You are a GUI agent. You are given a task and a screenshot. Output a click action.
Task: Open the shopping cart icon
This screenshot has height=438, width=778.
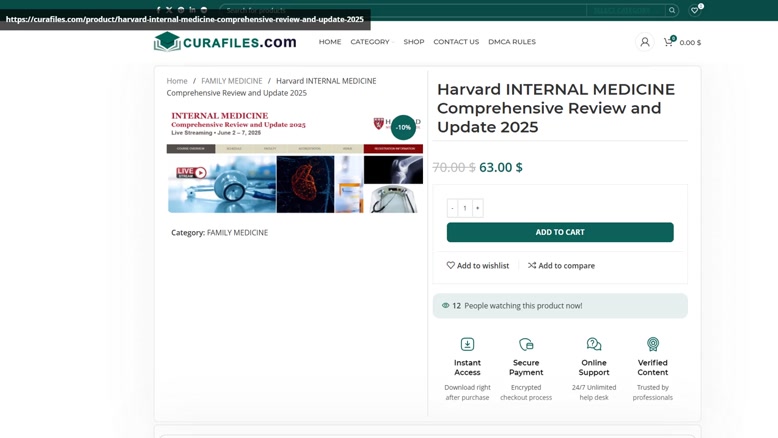point(668,42)
